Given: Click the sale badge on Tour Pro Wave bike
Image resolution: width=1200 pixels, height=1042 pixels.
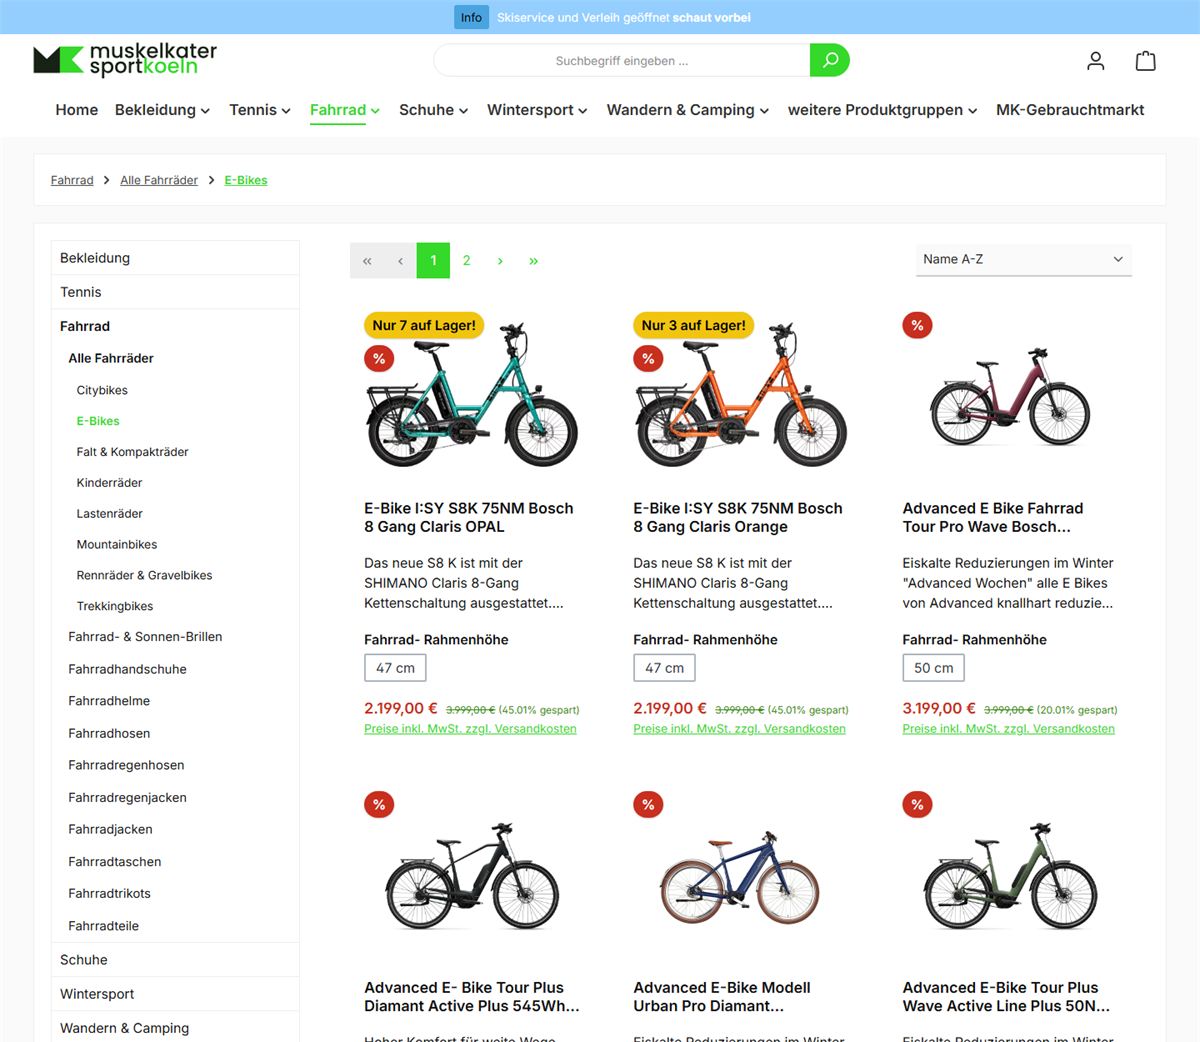Looking at the screenshot, I should tap(917, 325).
